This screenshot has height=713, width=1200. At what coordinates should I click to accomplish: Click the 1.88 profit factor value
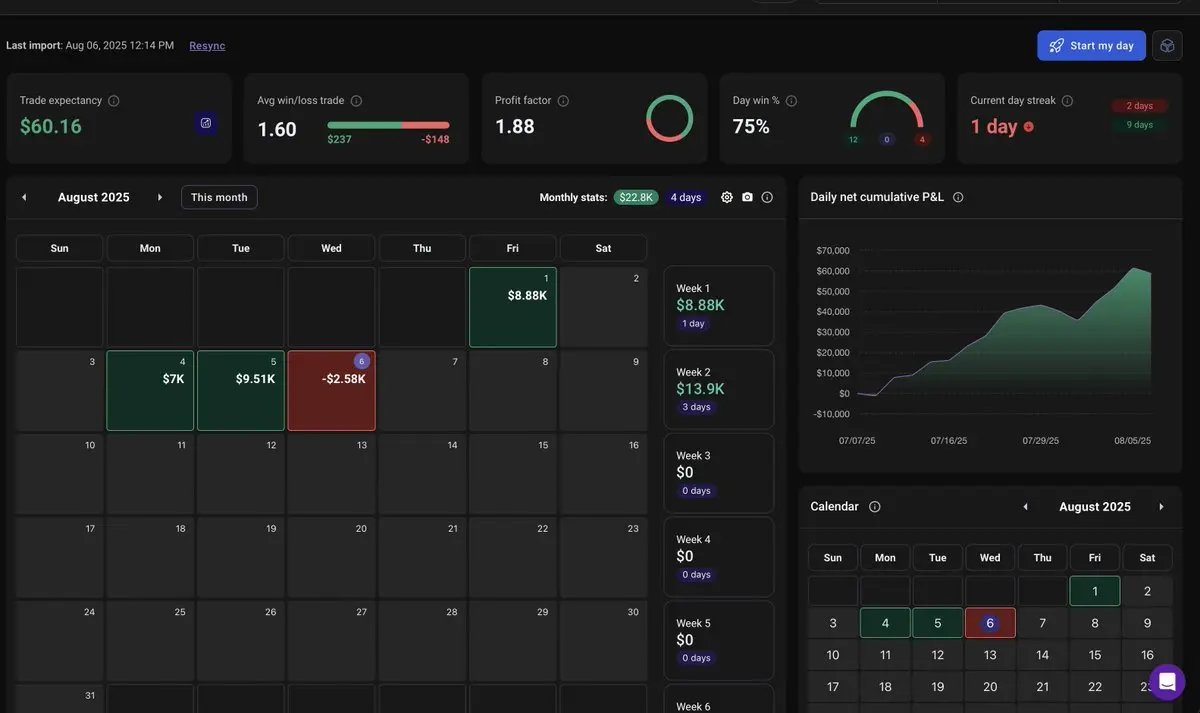click(x=515, y=127)
